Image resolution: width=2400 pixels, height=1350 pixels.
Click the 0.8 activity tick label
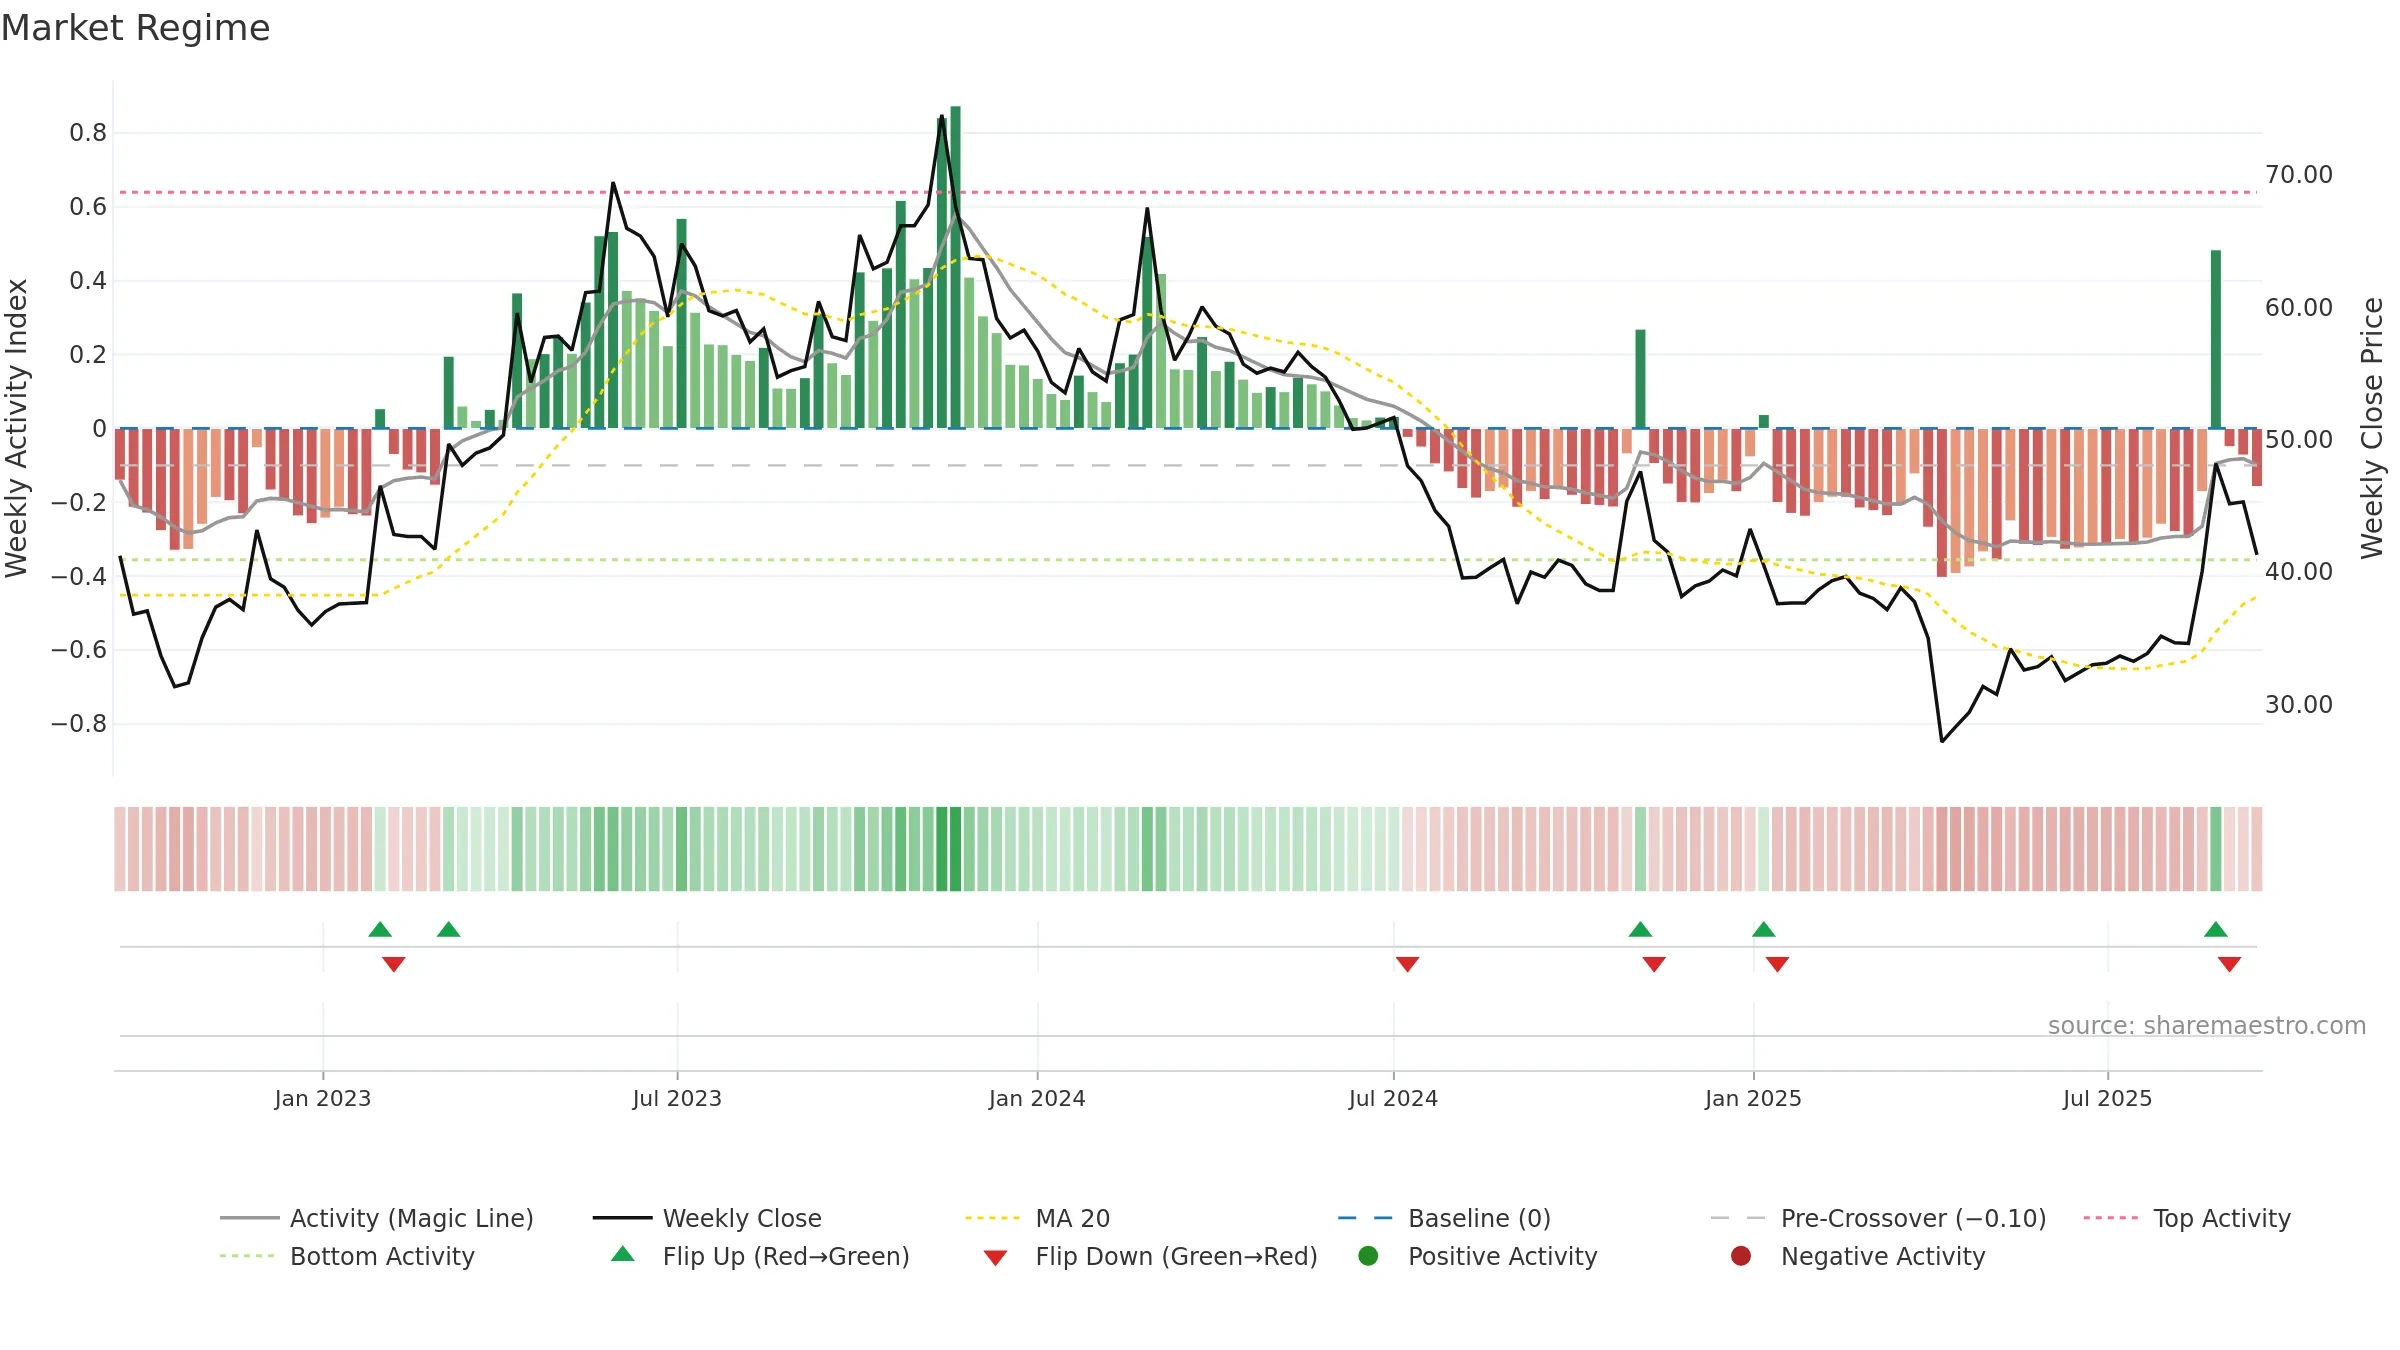(88, 133)
